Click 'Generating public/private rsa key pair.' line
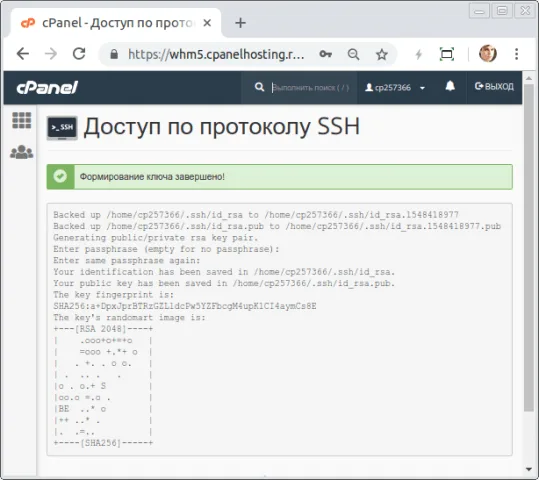 point(155,238)
